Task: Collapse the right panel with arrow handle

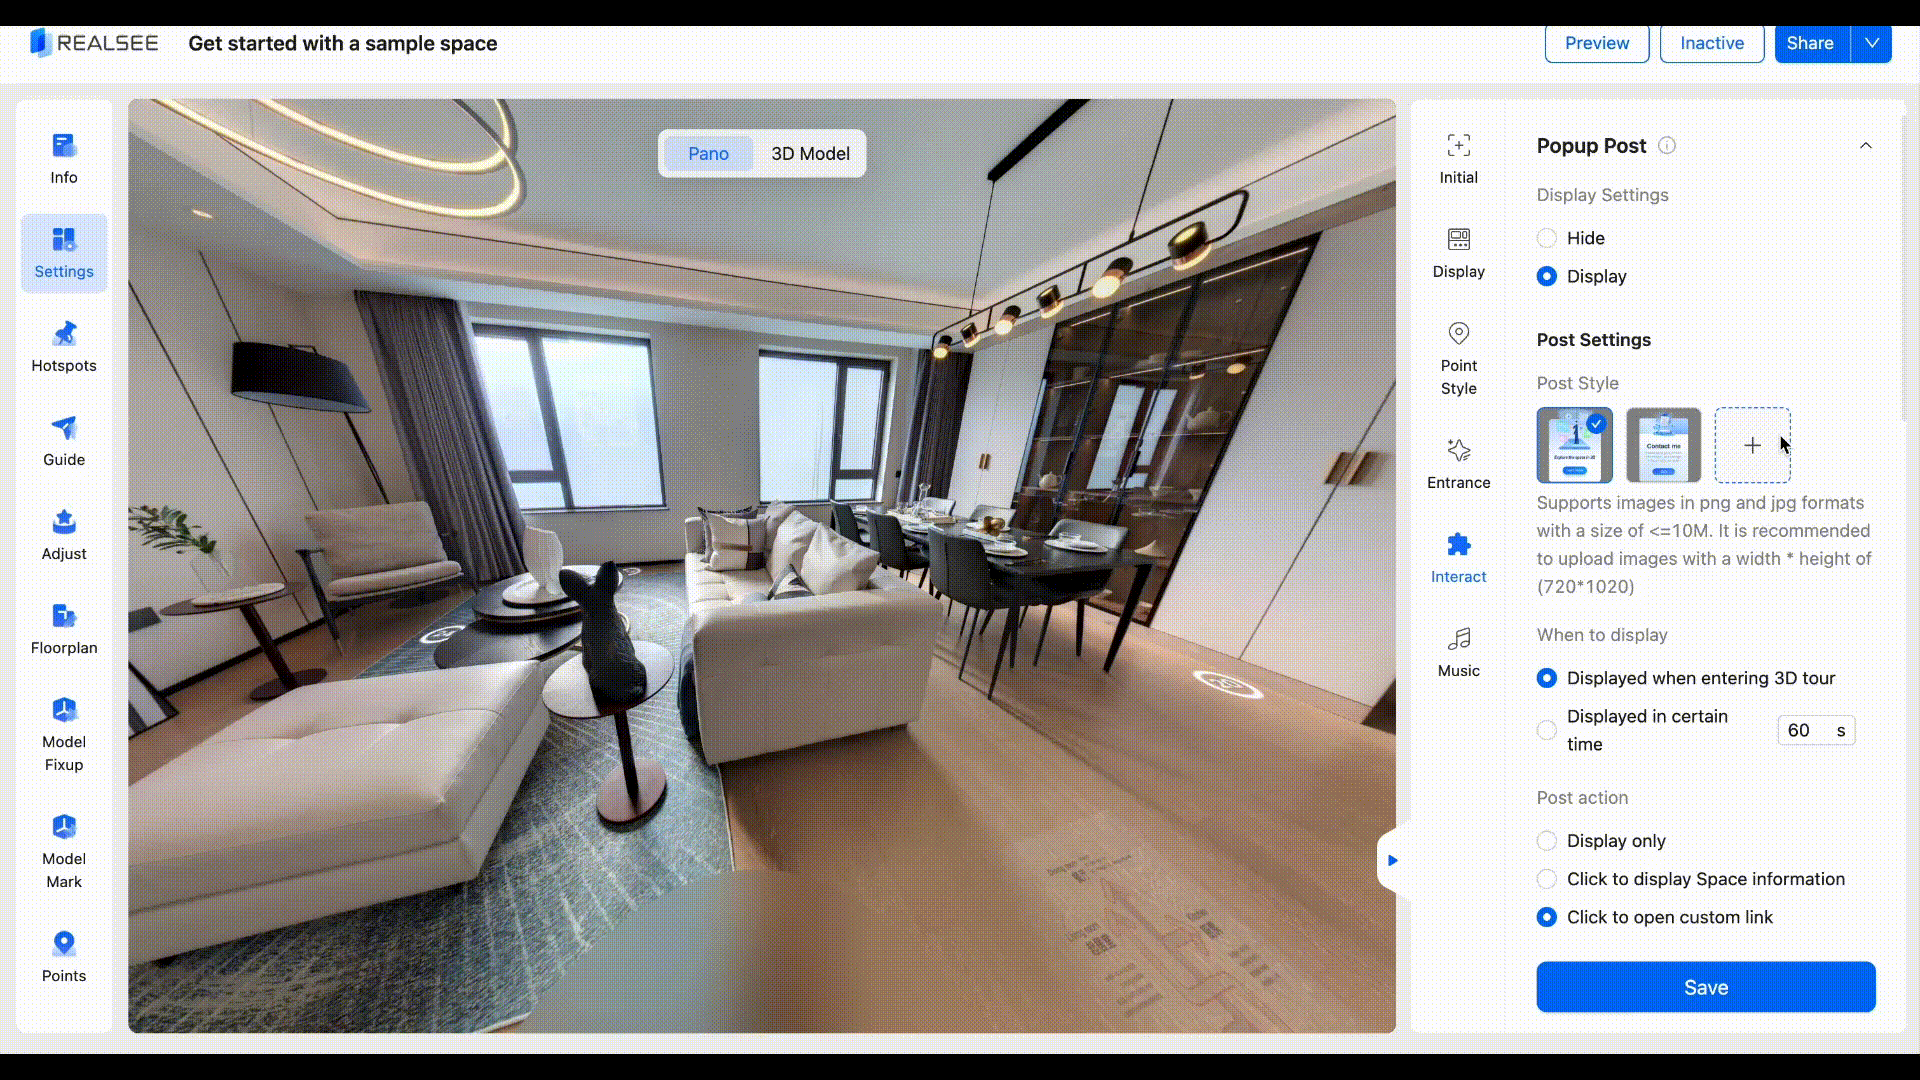Action: coord(1391,860)
